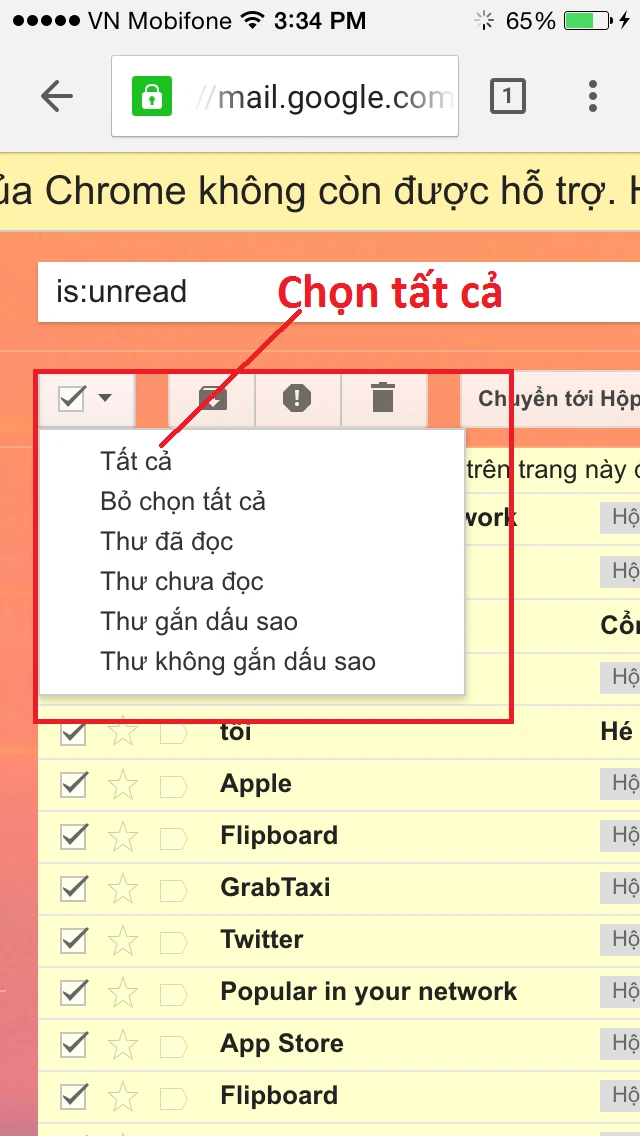Open Chrome's three-dot menu
640x1136 pixels.
click(x=593, y=97)
